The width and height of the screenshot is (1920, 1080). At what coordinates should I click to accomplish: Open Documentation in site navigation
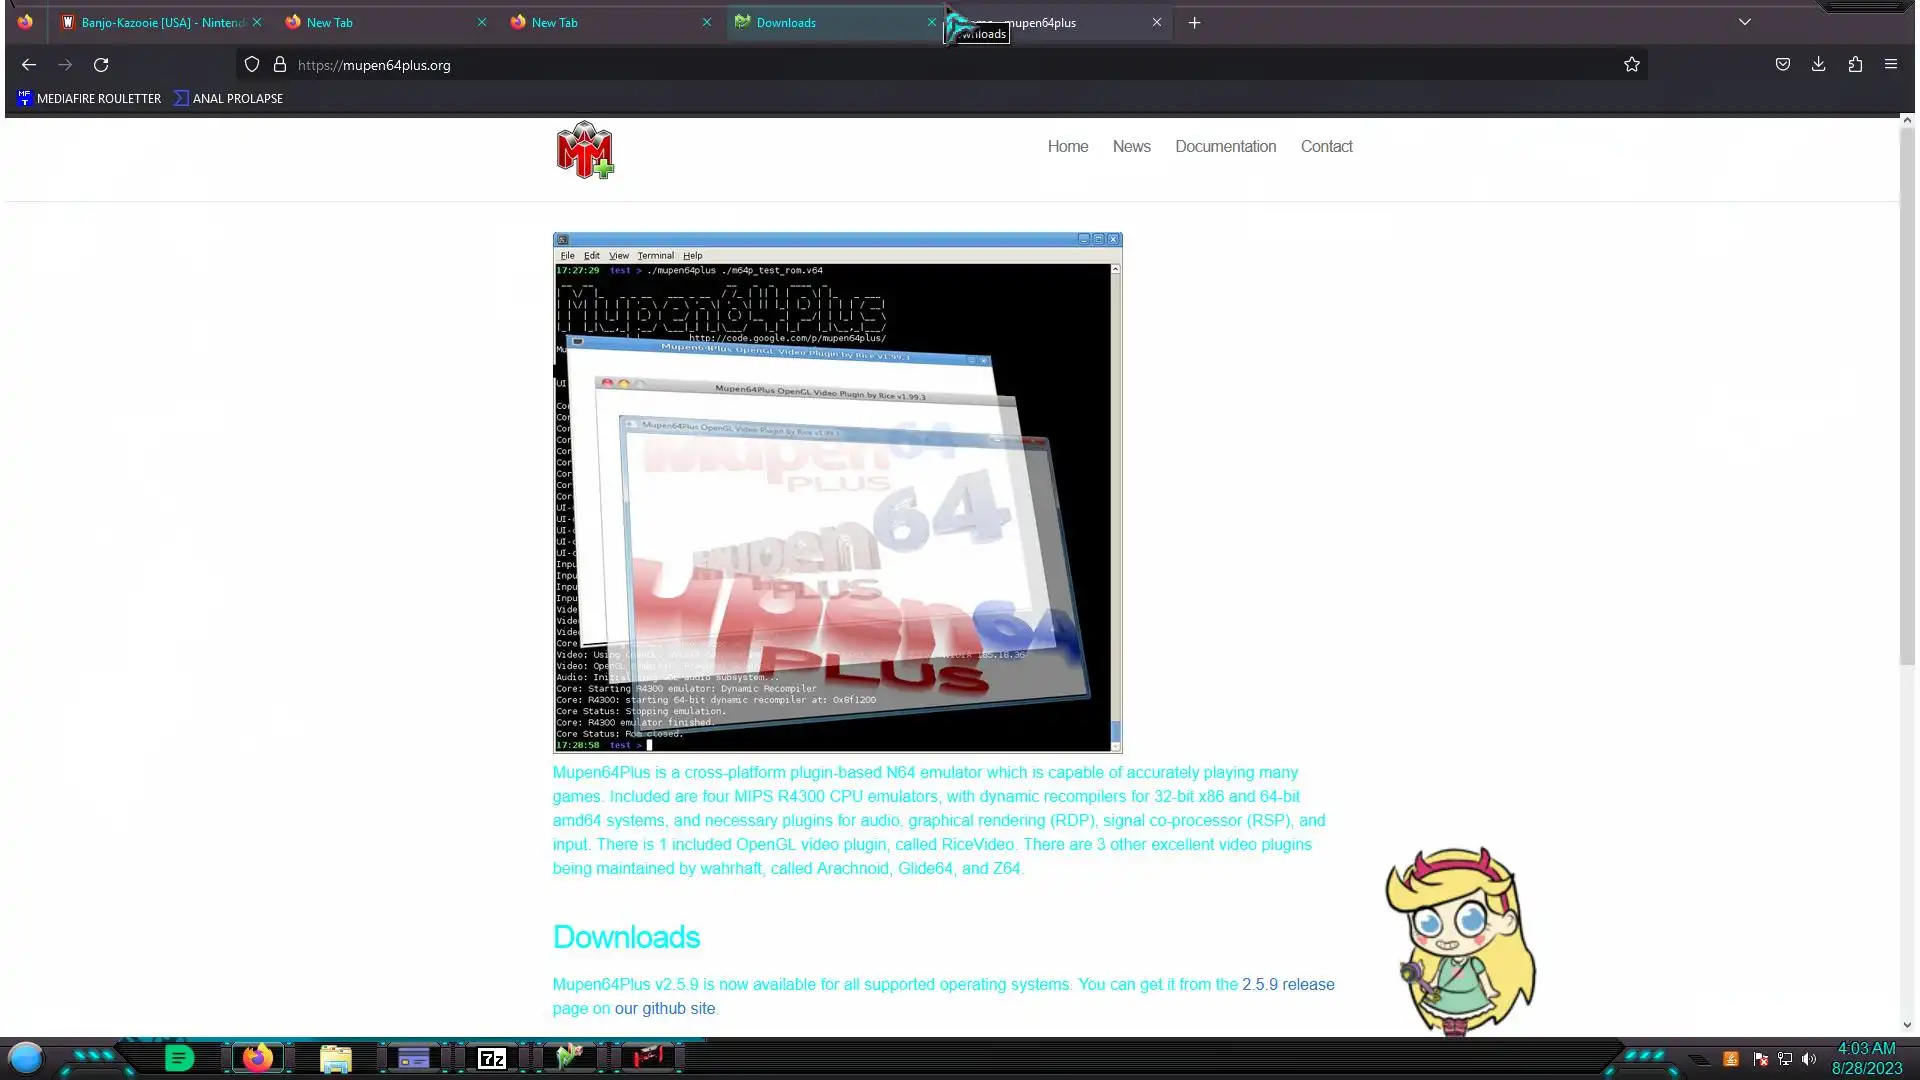click(1225, 146)
